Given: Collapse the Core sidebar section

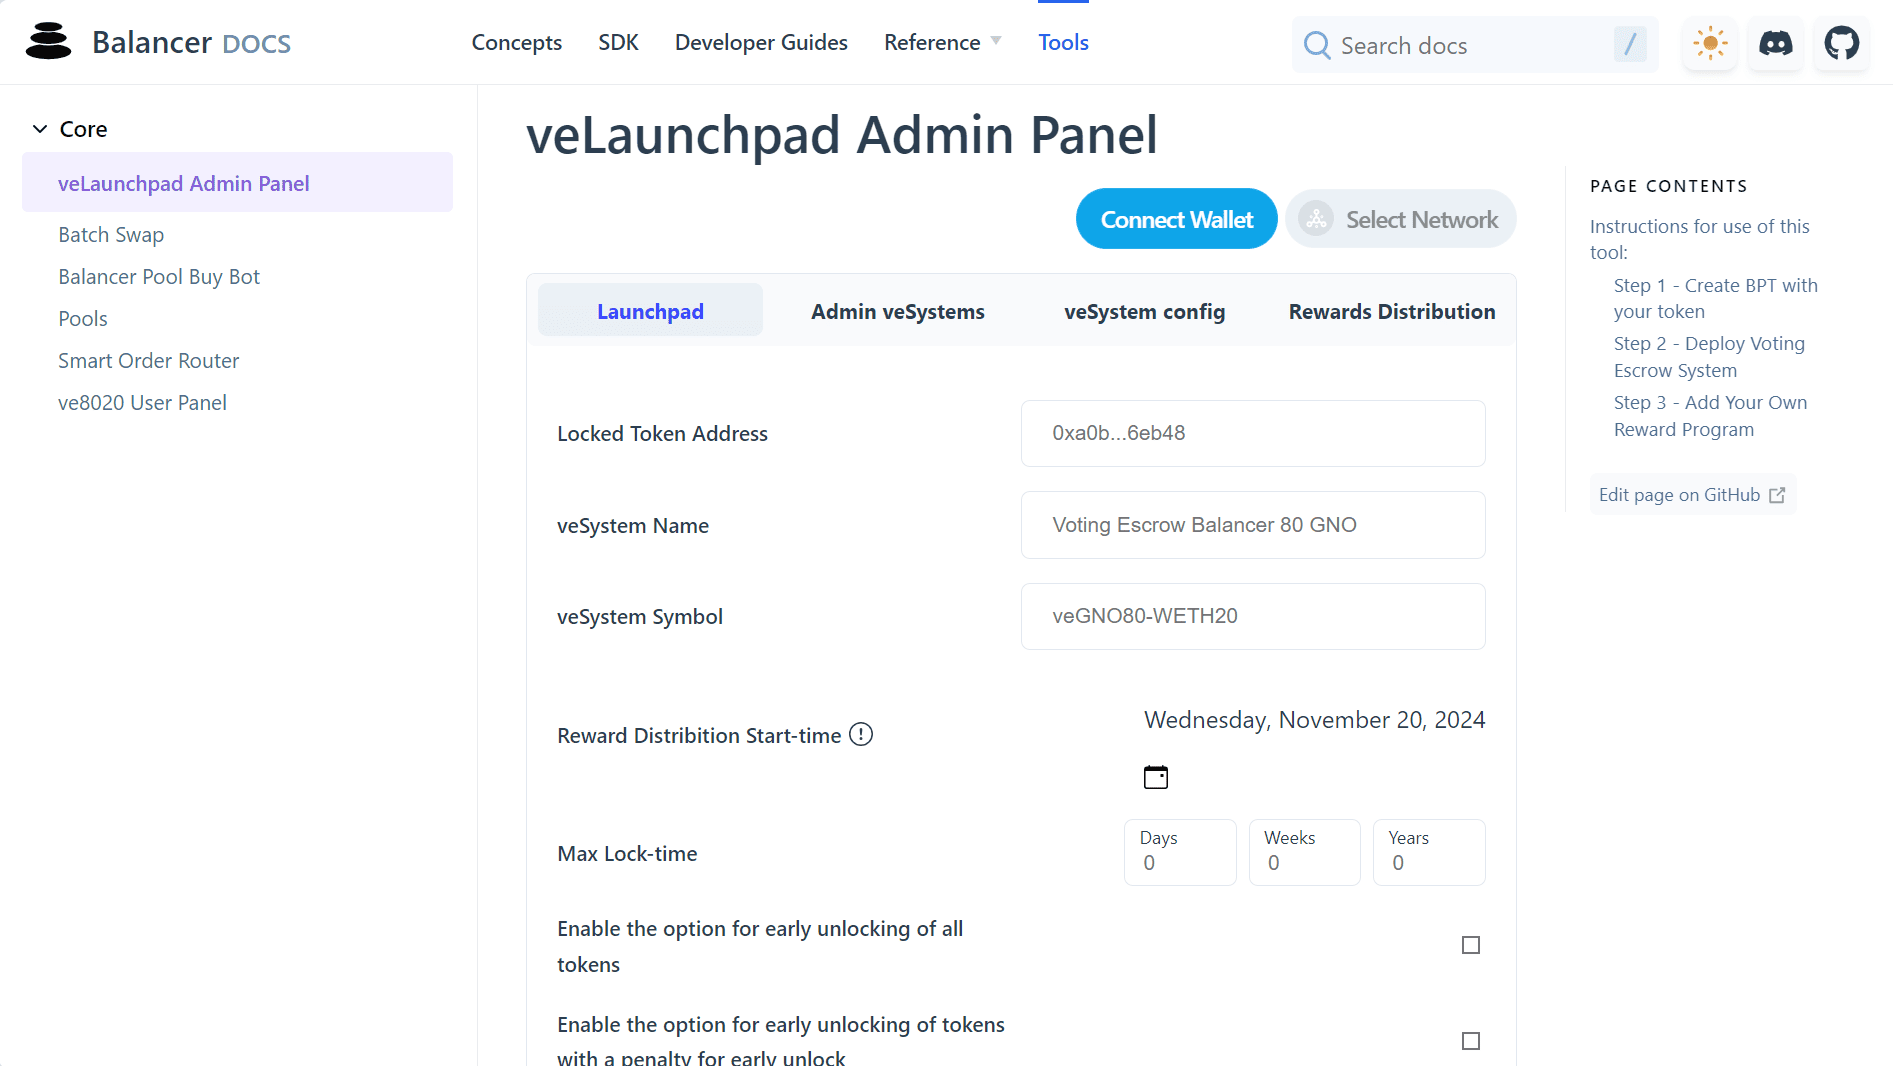Looking at the screenshot, I should (x=40, y=129).
